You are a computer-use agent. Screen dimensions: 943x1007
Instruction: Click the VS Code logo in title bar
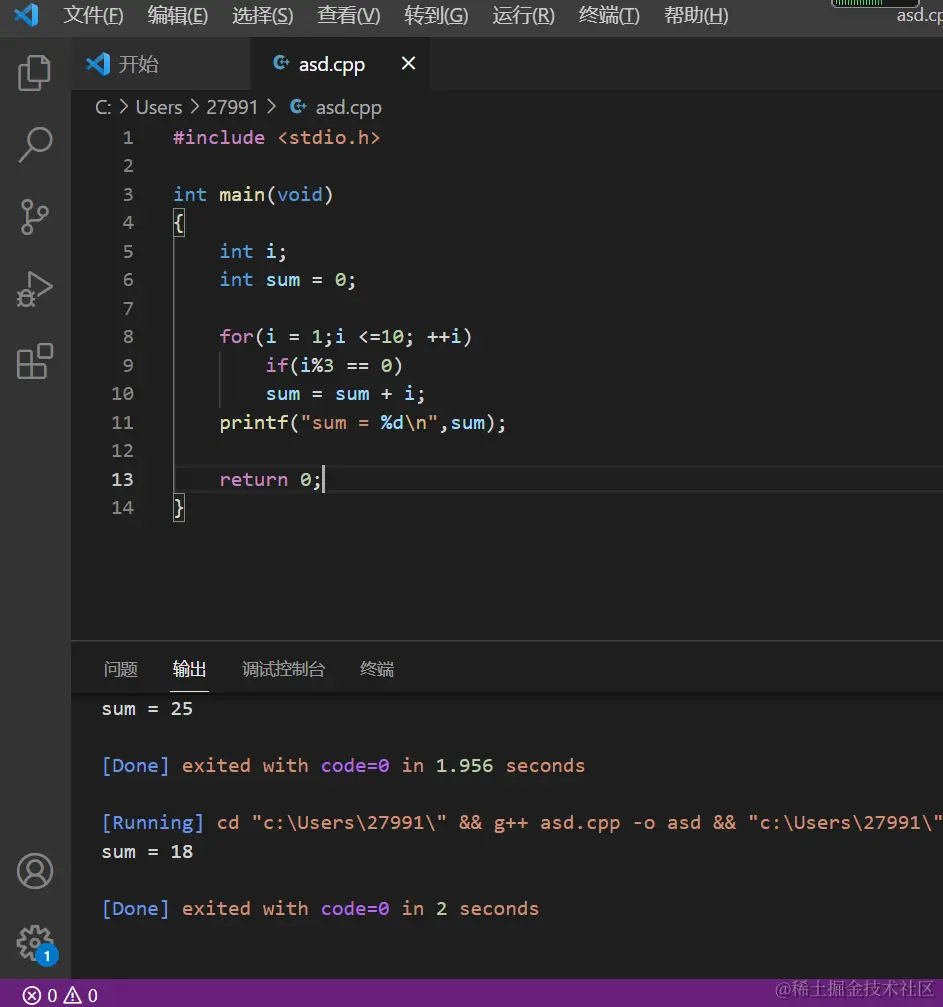[26, 15]
